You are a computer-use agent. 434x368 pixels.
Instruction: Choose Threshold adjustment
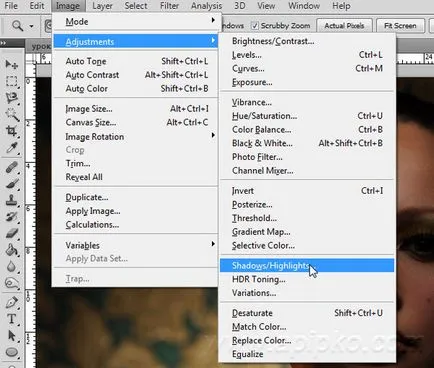[307, 218]
